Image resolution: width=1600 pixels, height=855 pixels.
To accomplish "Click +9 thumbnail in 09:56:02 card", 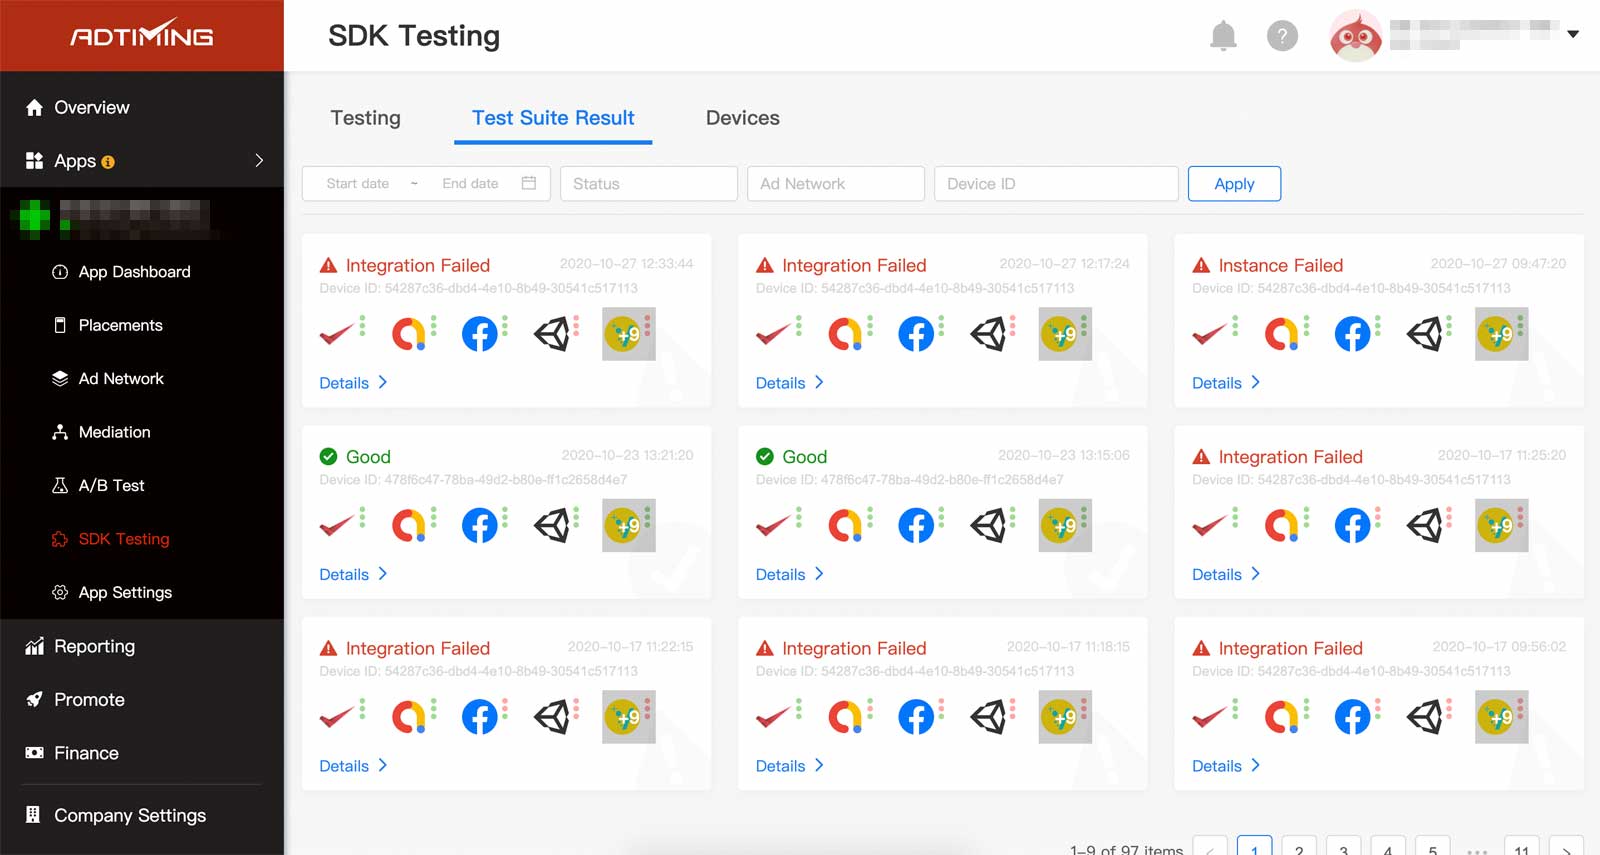I will pyautogui.click(x=1501, y=717).
